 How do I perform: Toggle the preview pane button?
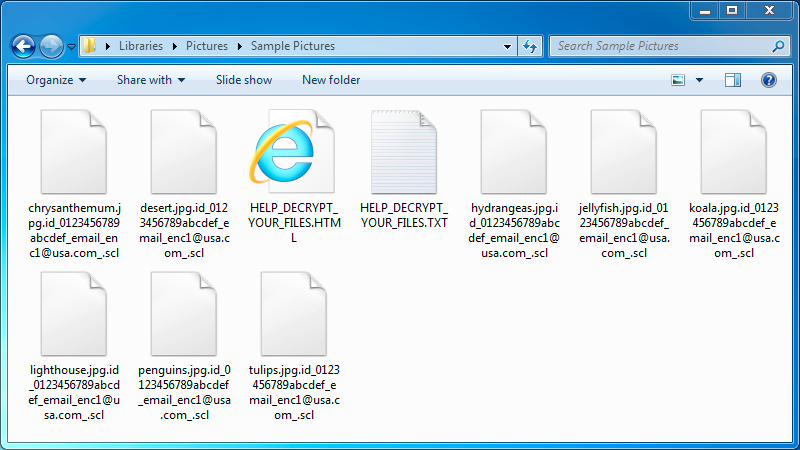(733, 80)
